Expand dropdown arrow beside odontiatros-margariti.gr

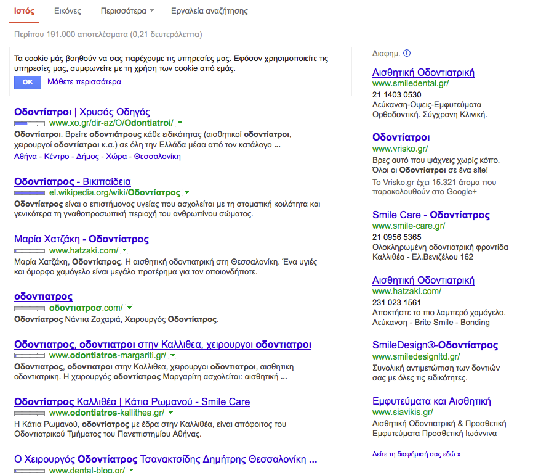pyautogui.click(x=173, y=355)
